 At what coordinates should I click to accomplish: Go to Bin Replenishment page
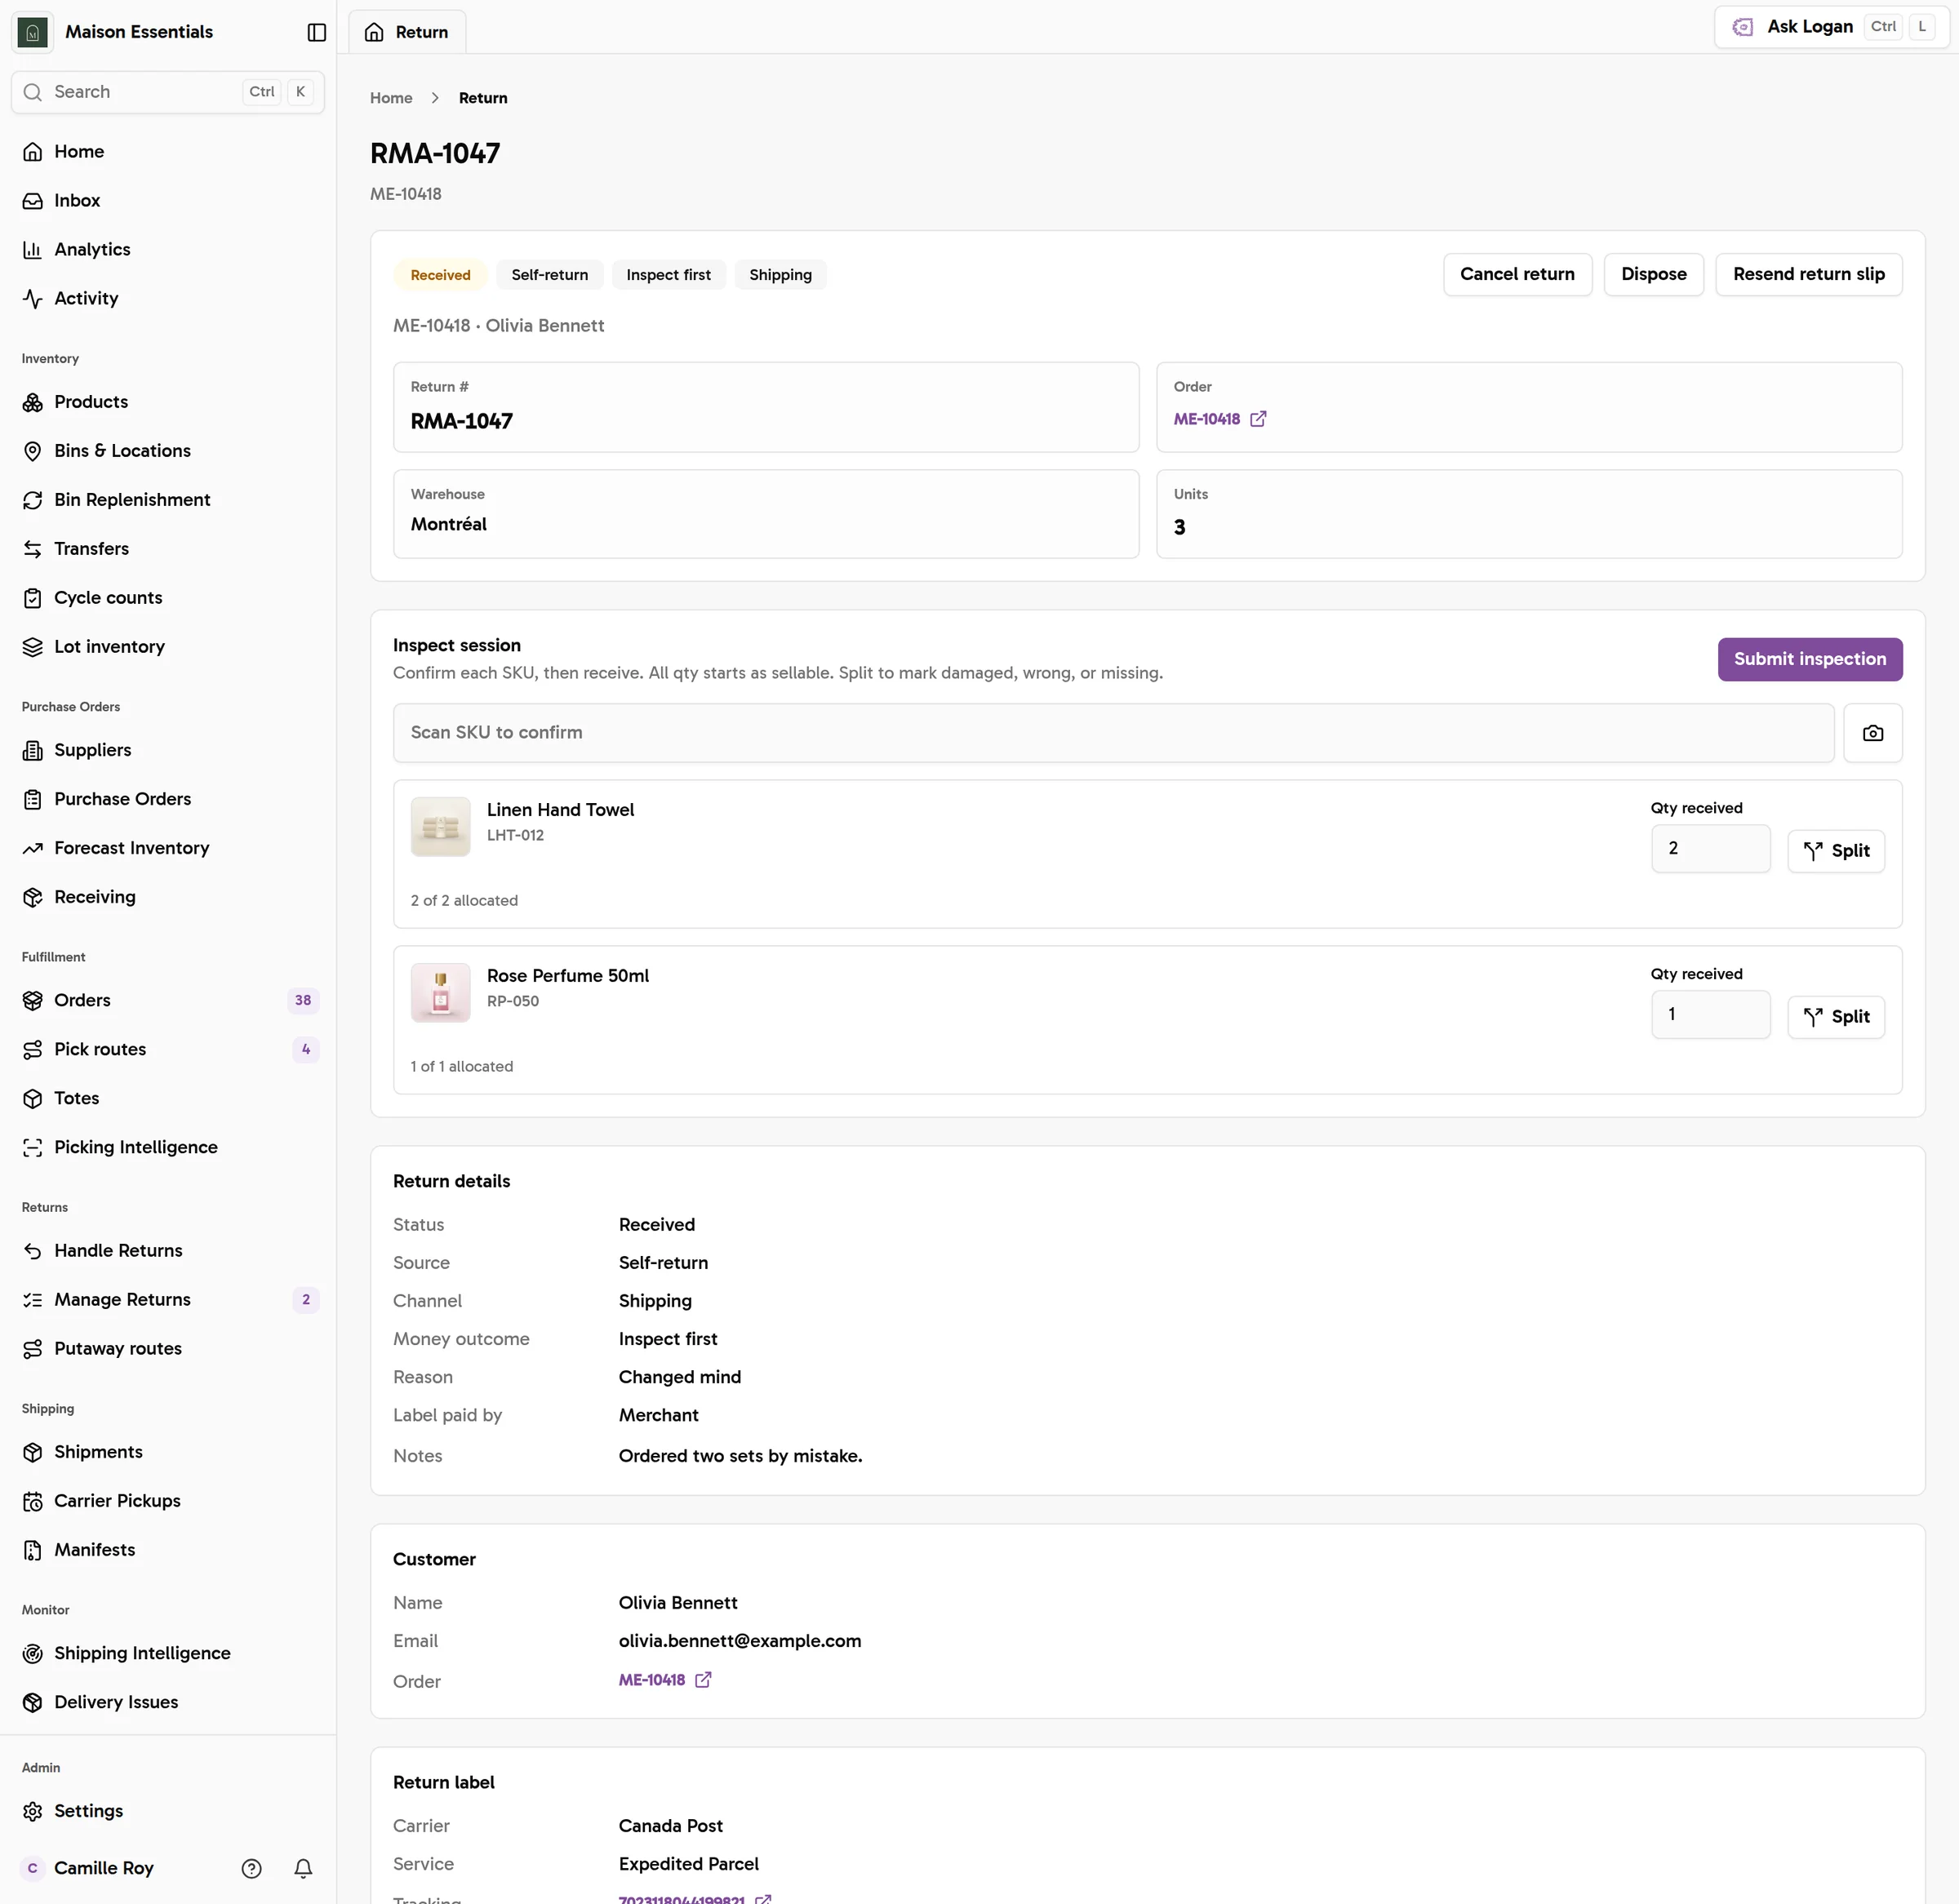tap(168, 500)
